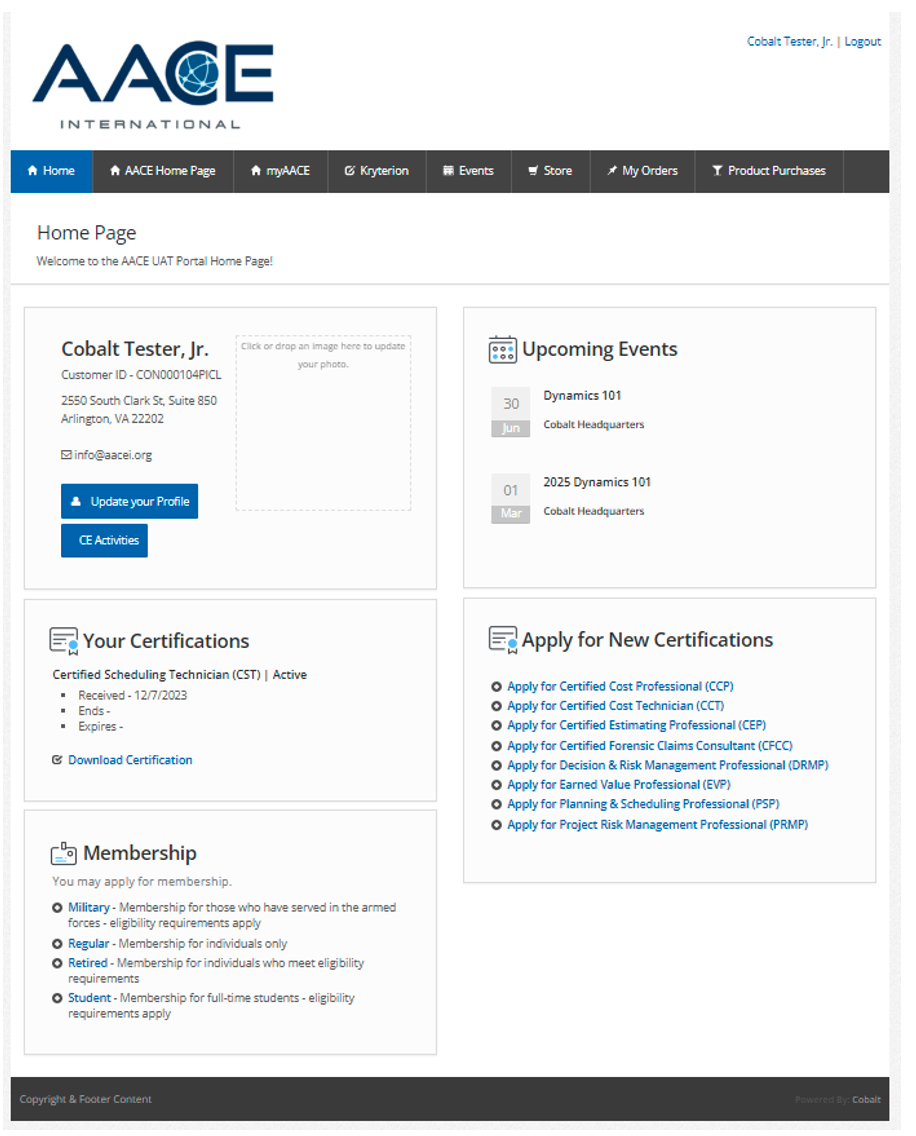Click the bullet icon beside the DRMP application
916x1136 pixels.
point(496,766)
